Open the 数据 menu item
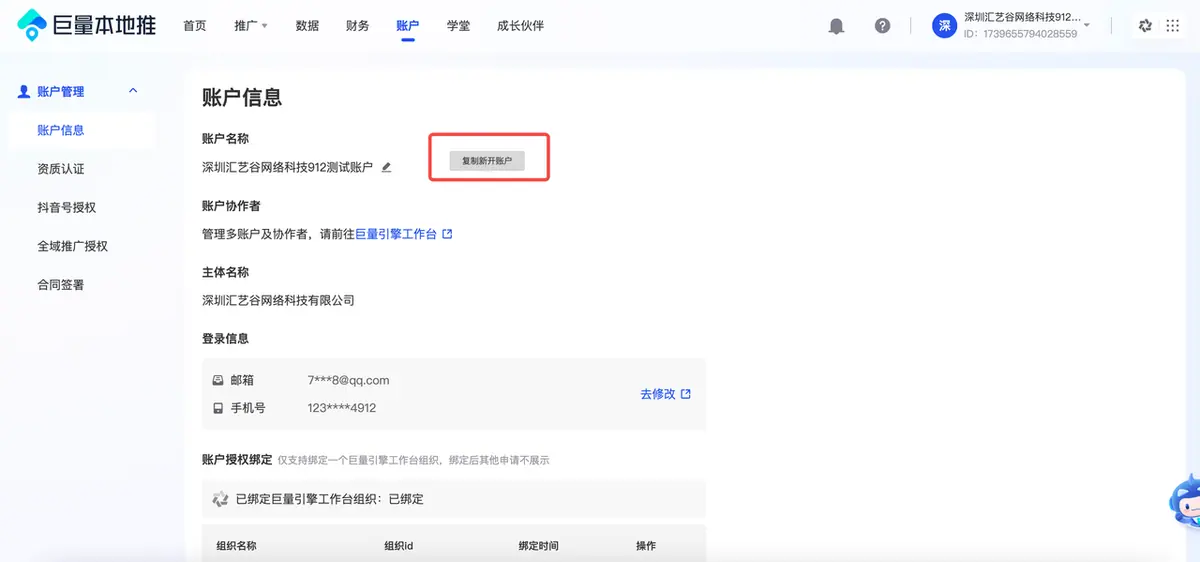1200x562 pixels. [307, 26]
